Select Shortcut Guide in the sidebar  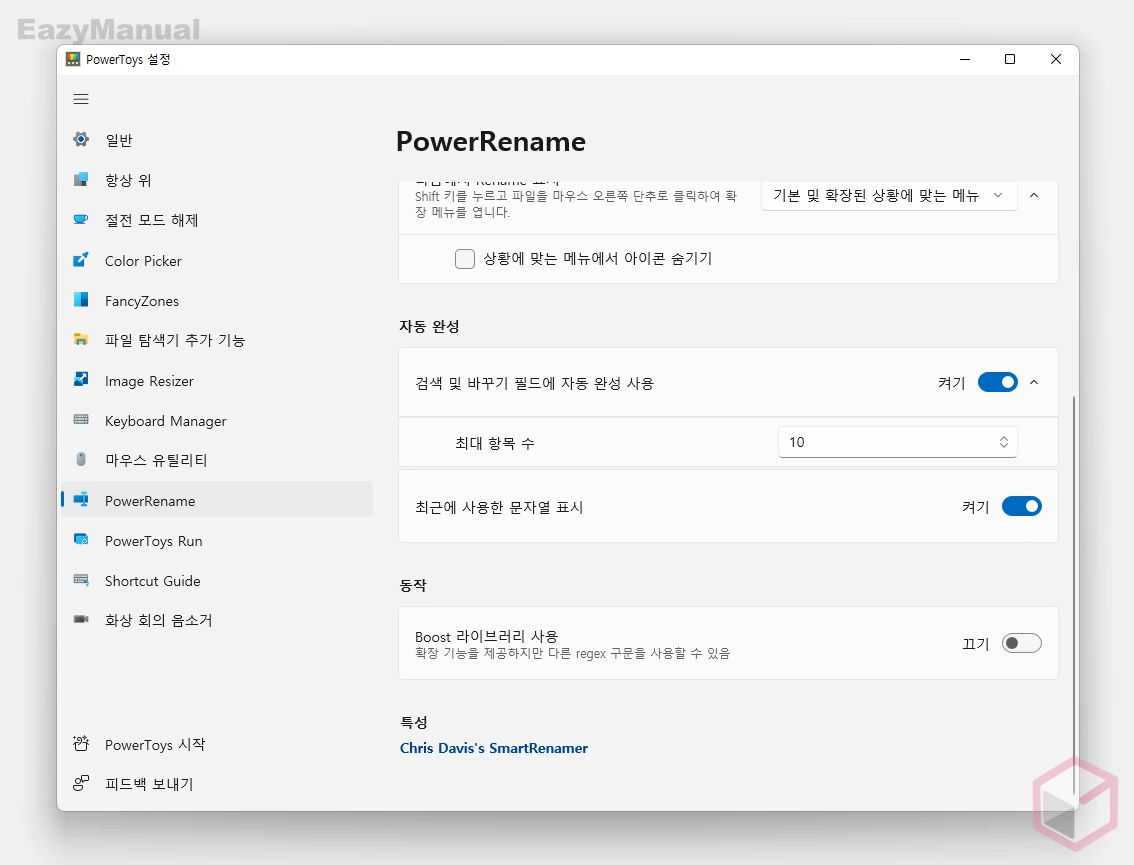click(x=217, y=581)
